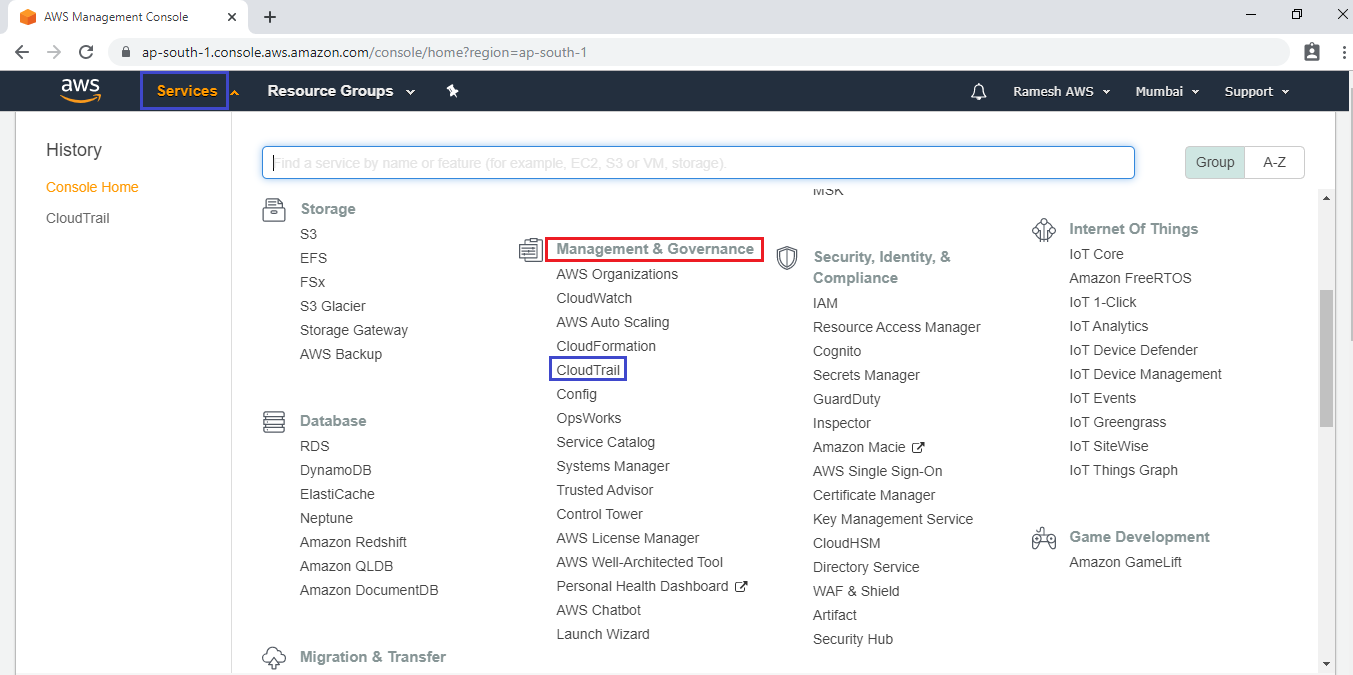The height and width of the screenshot is (675, 1353).
Task: Click the Game Development controller icon
Action: pos(1043,538)
